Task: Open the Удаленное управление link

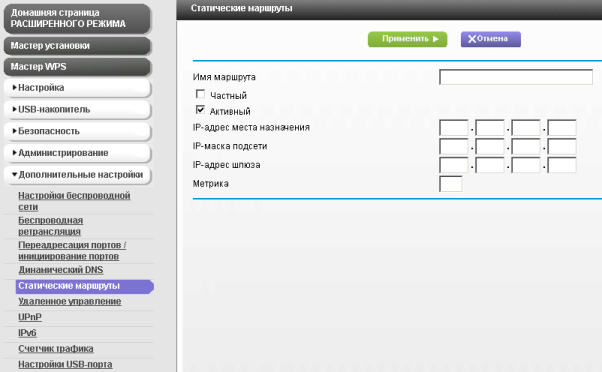Action: point(70,302)
